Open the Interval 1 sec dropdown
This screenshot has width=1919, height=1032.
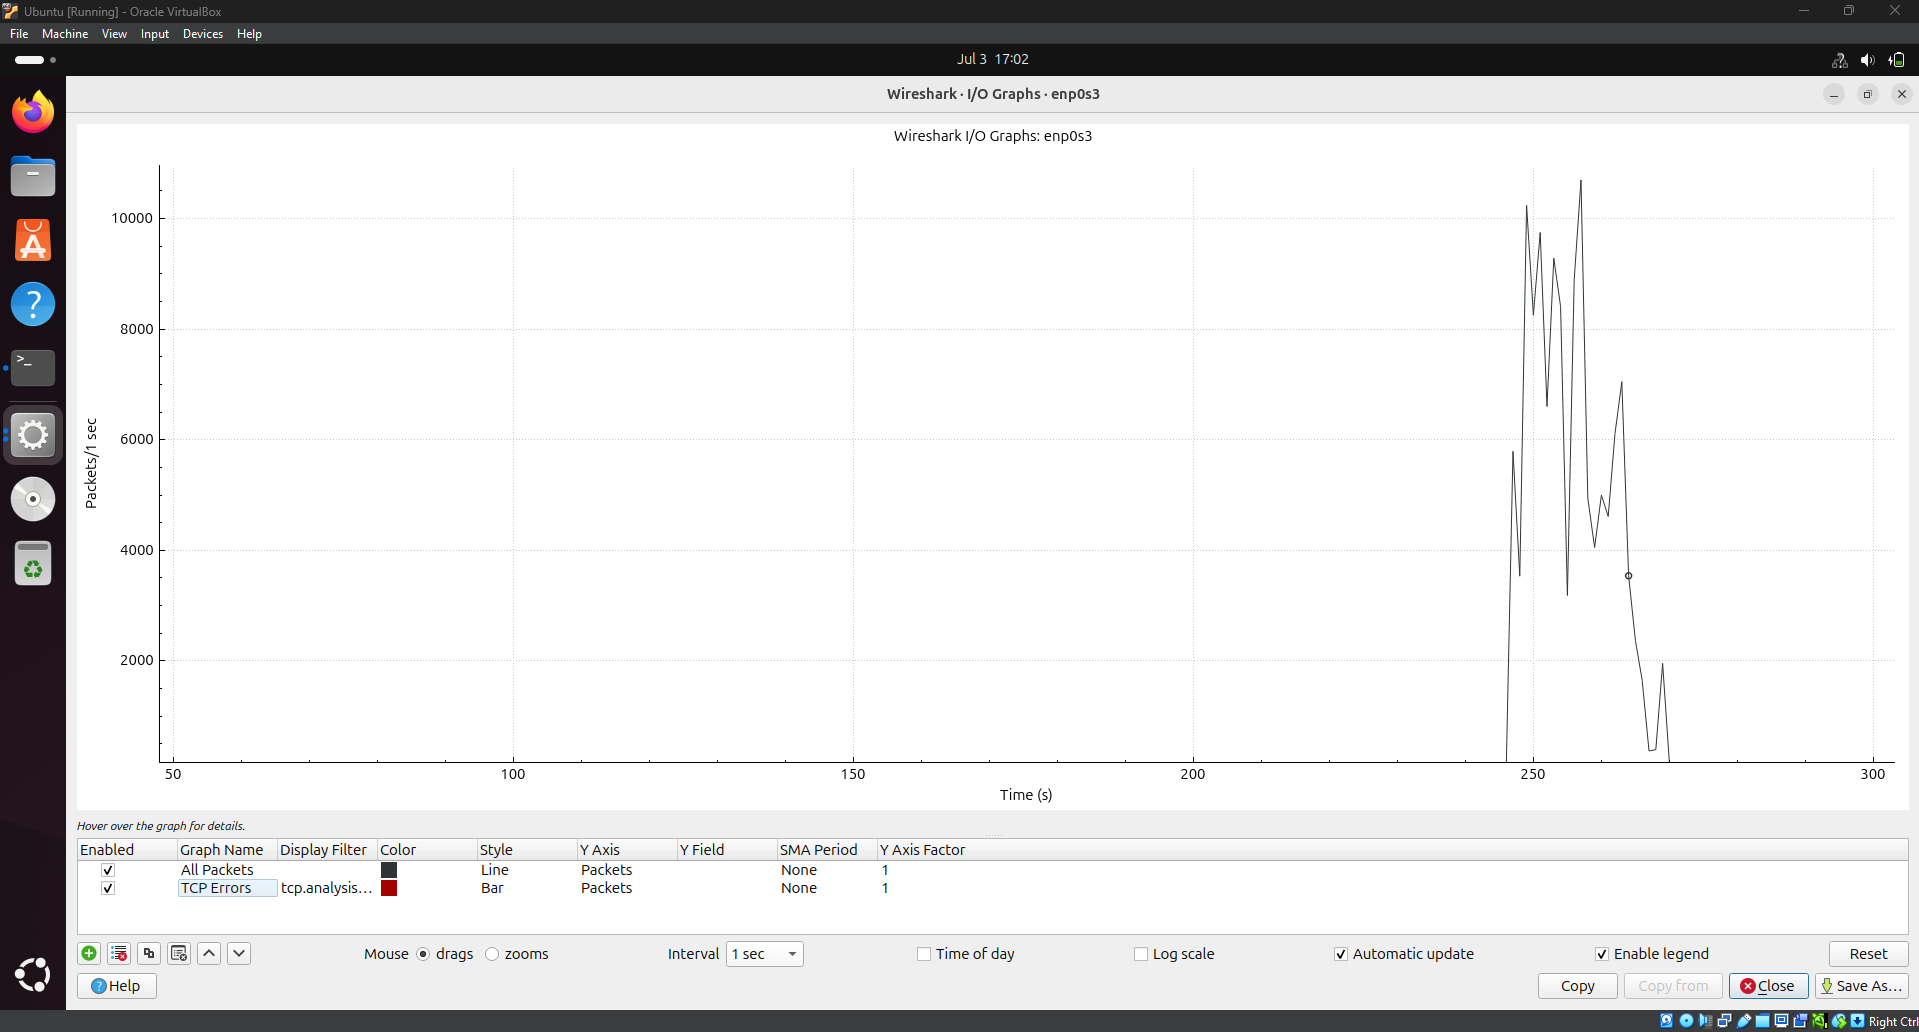(765, 954)
